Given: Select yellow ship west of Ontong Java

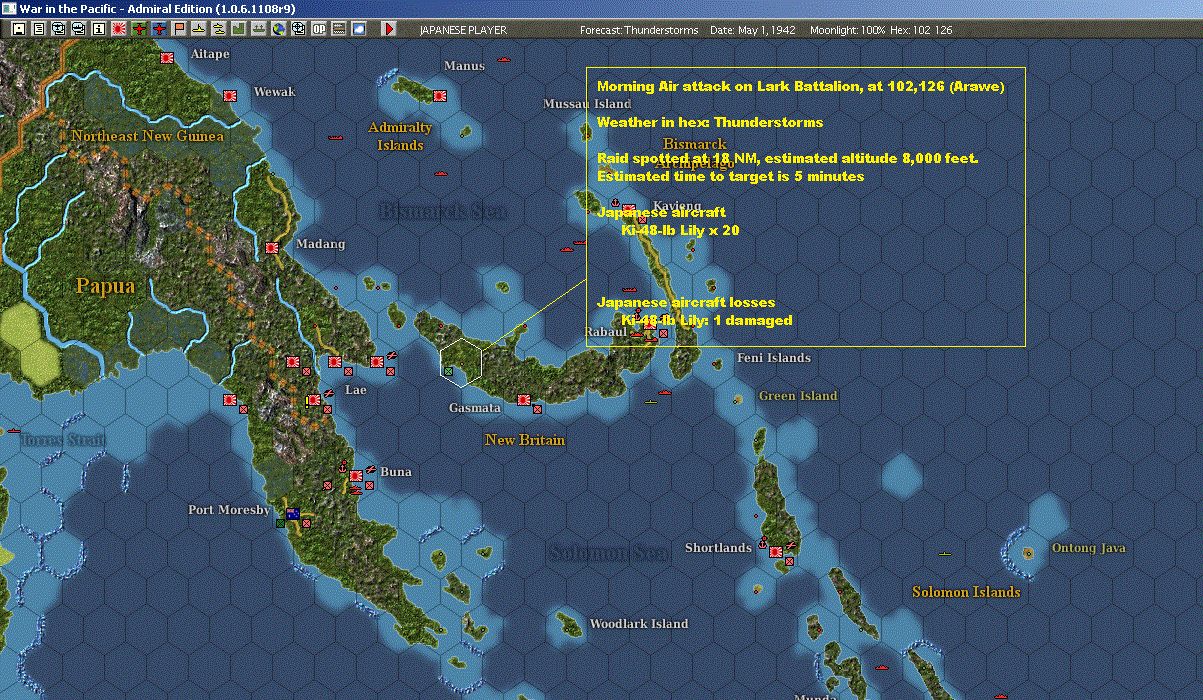Looking at the screenshot, I should 945,553.
